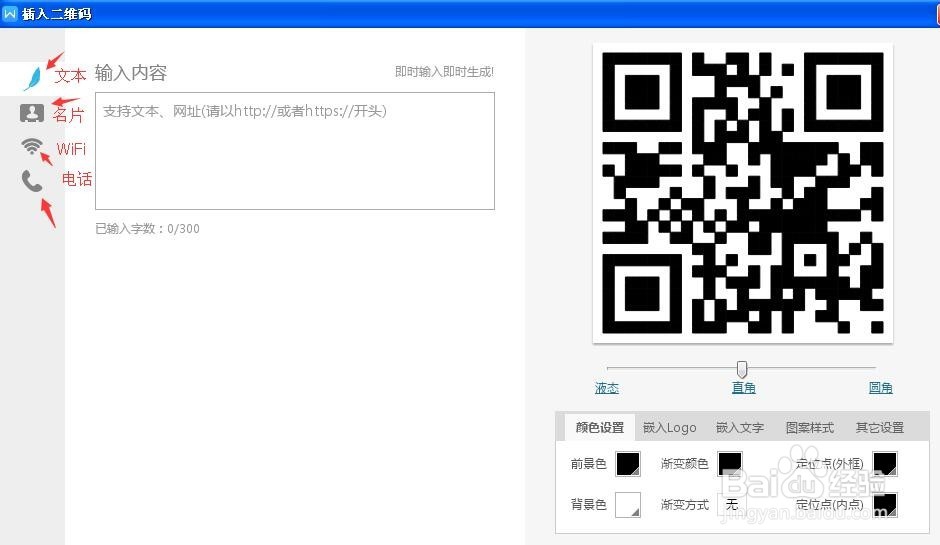Switch to the 嵌入文字 tab

[x=740, y=427]
